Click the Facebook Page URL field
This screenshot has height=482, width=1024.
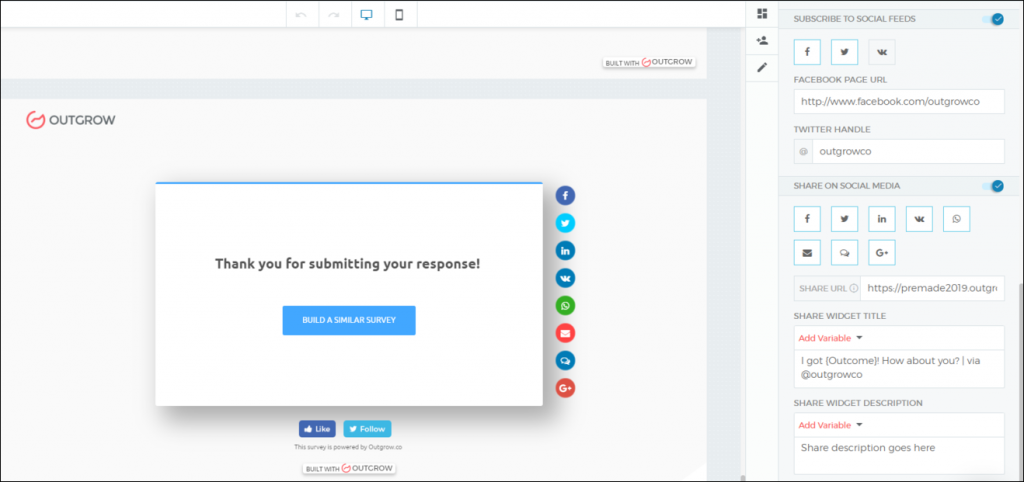pyautogui.click(x=898, y=101)
